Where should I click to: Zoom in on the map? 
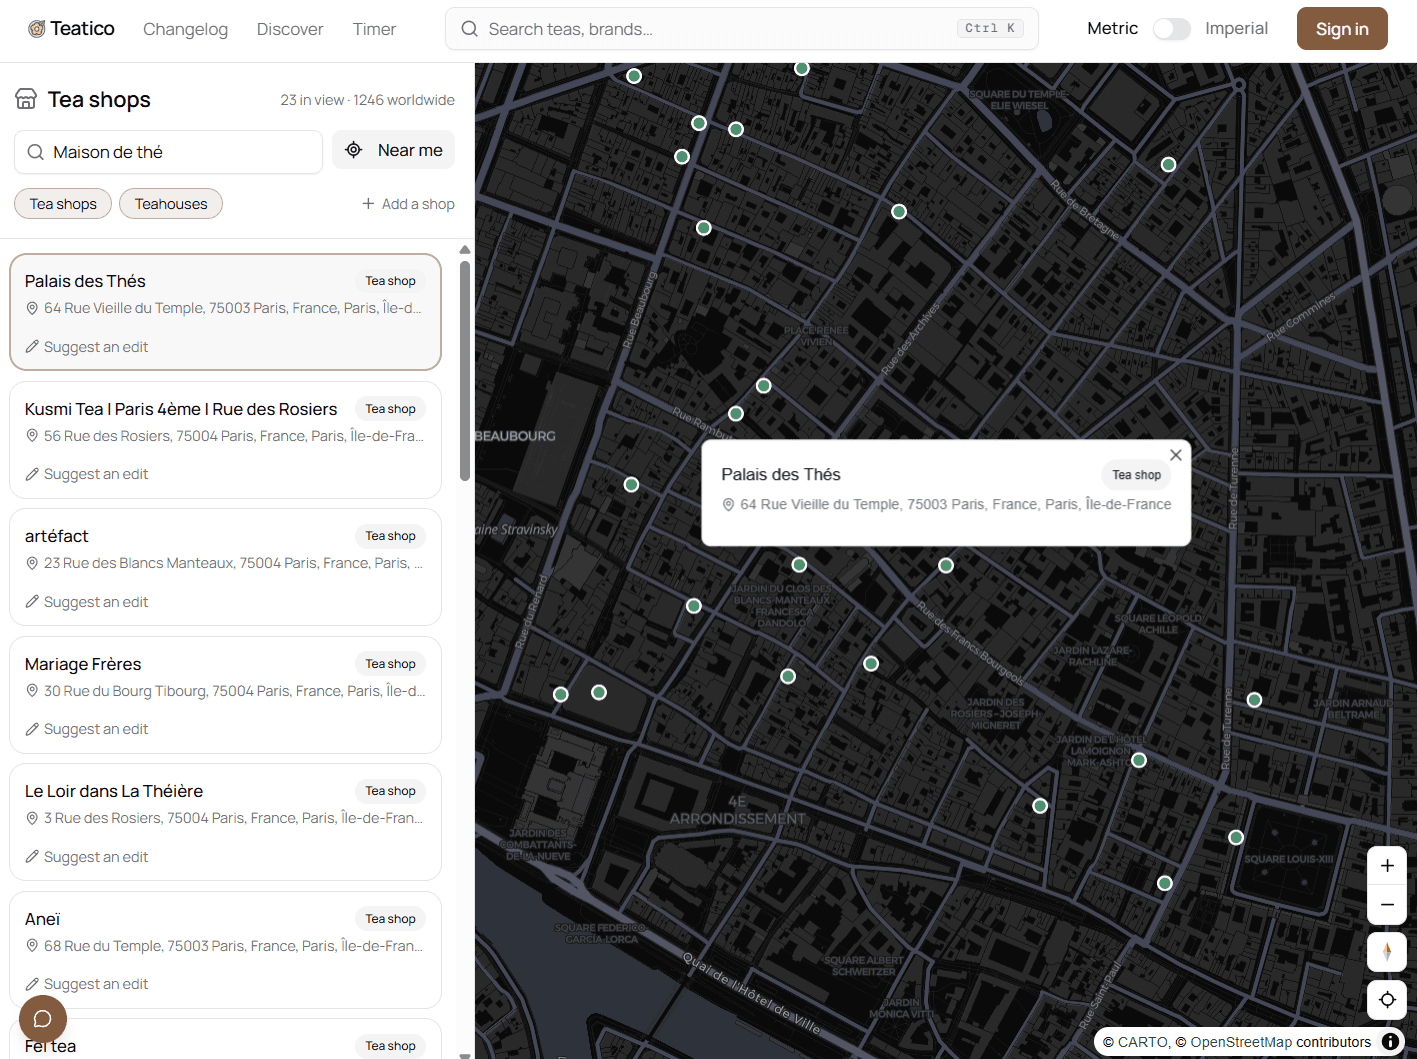1387,866
